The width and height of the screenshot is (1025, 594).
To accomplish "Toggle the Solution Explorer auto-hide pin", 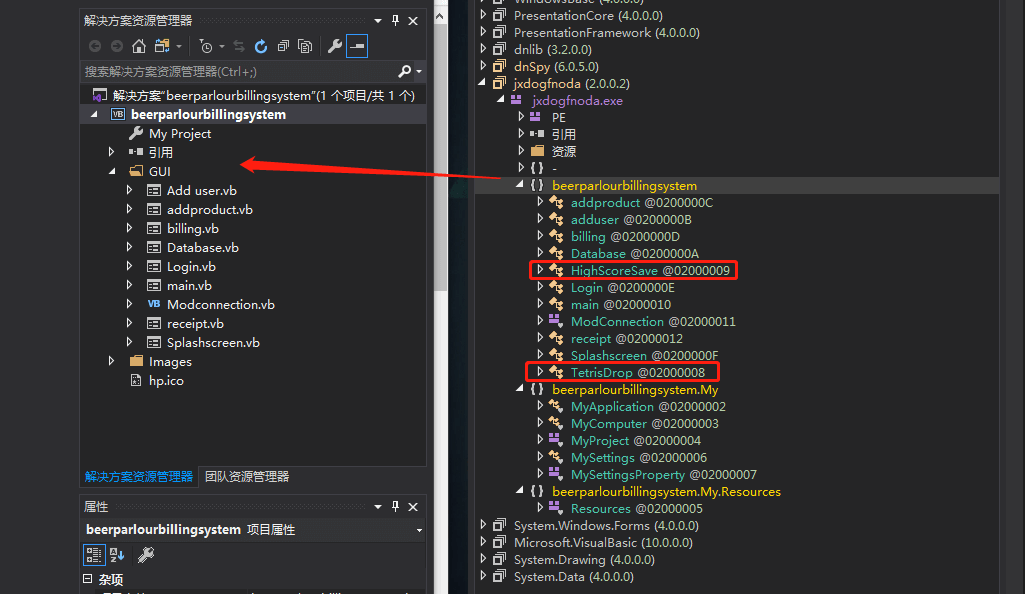I will coord(395,21).
